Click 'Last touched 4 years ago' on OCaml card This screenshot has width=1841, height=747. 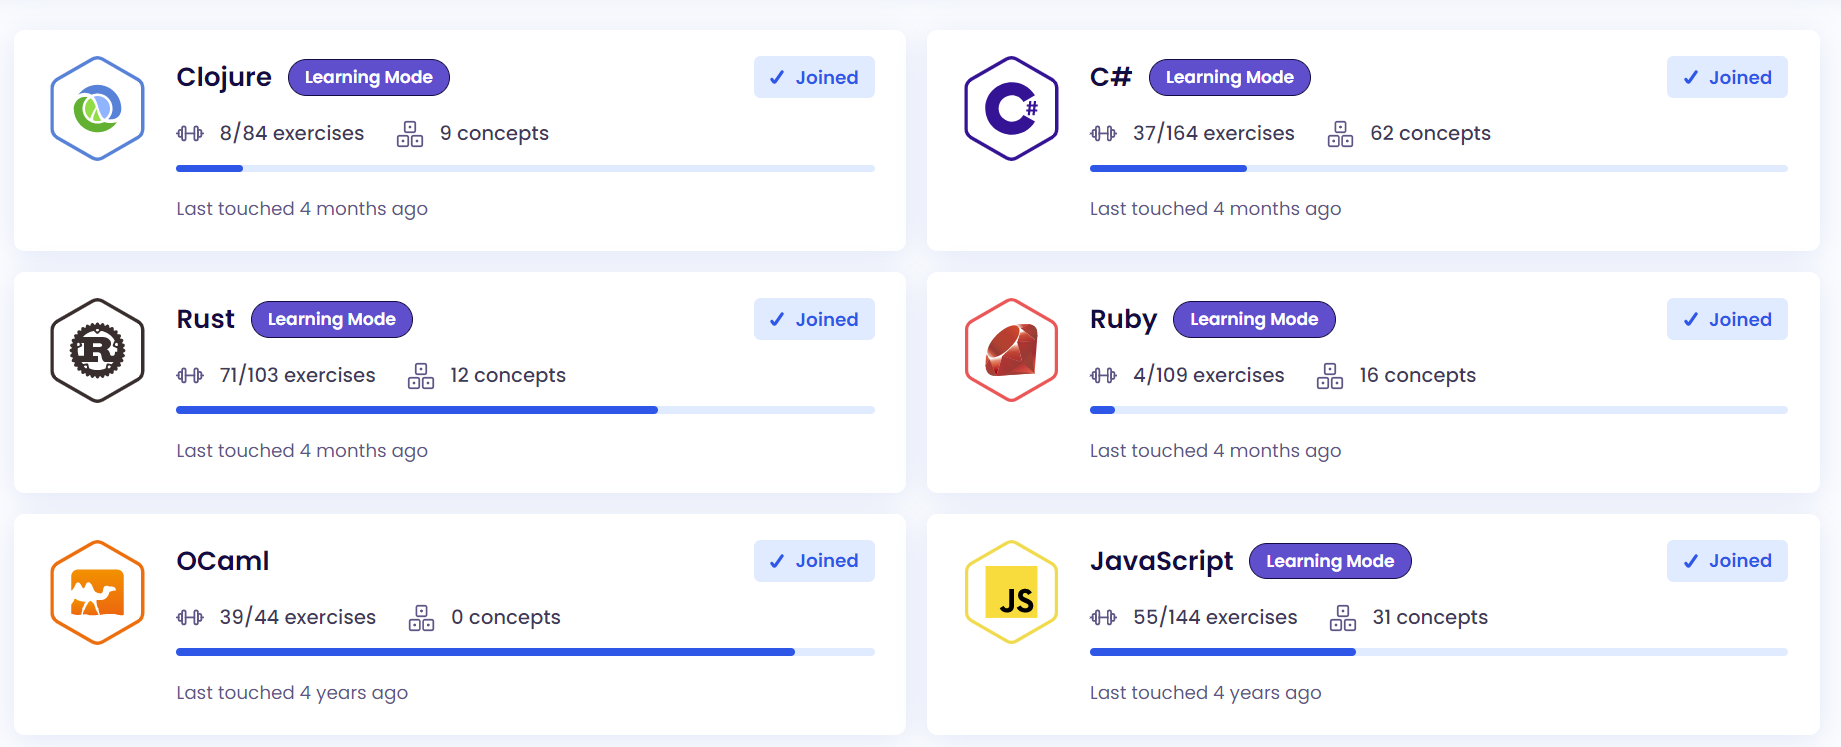point(292,693)
